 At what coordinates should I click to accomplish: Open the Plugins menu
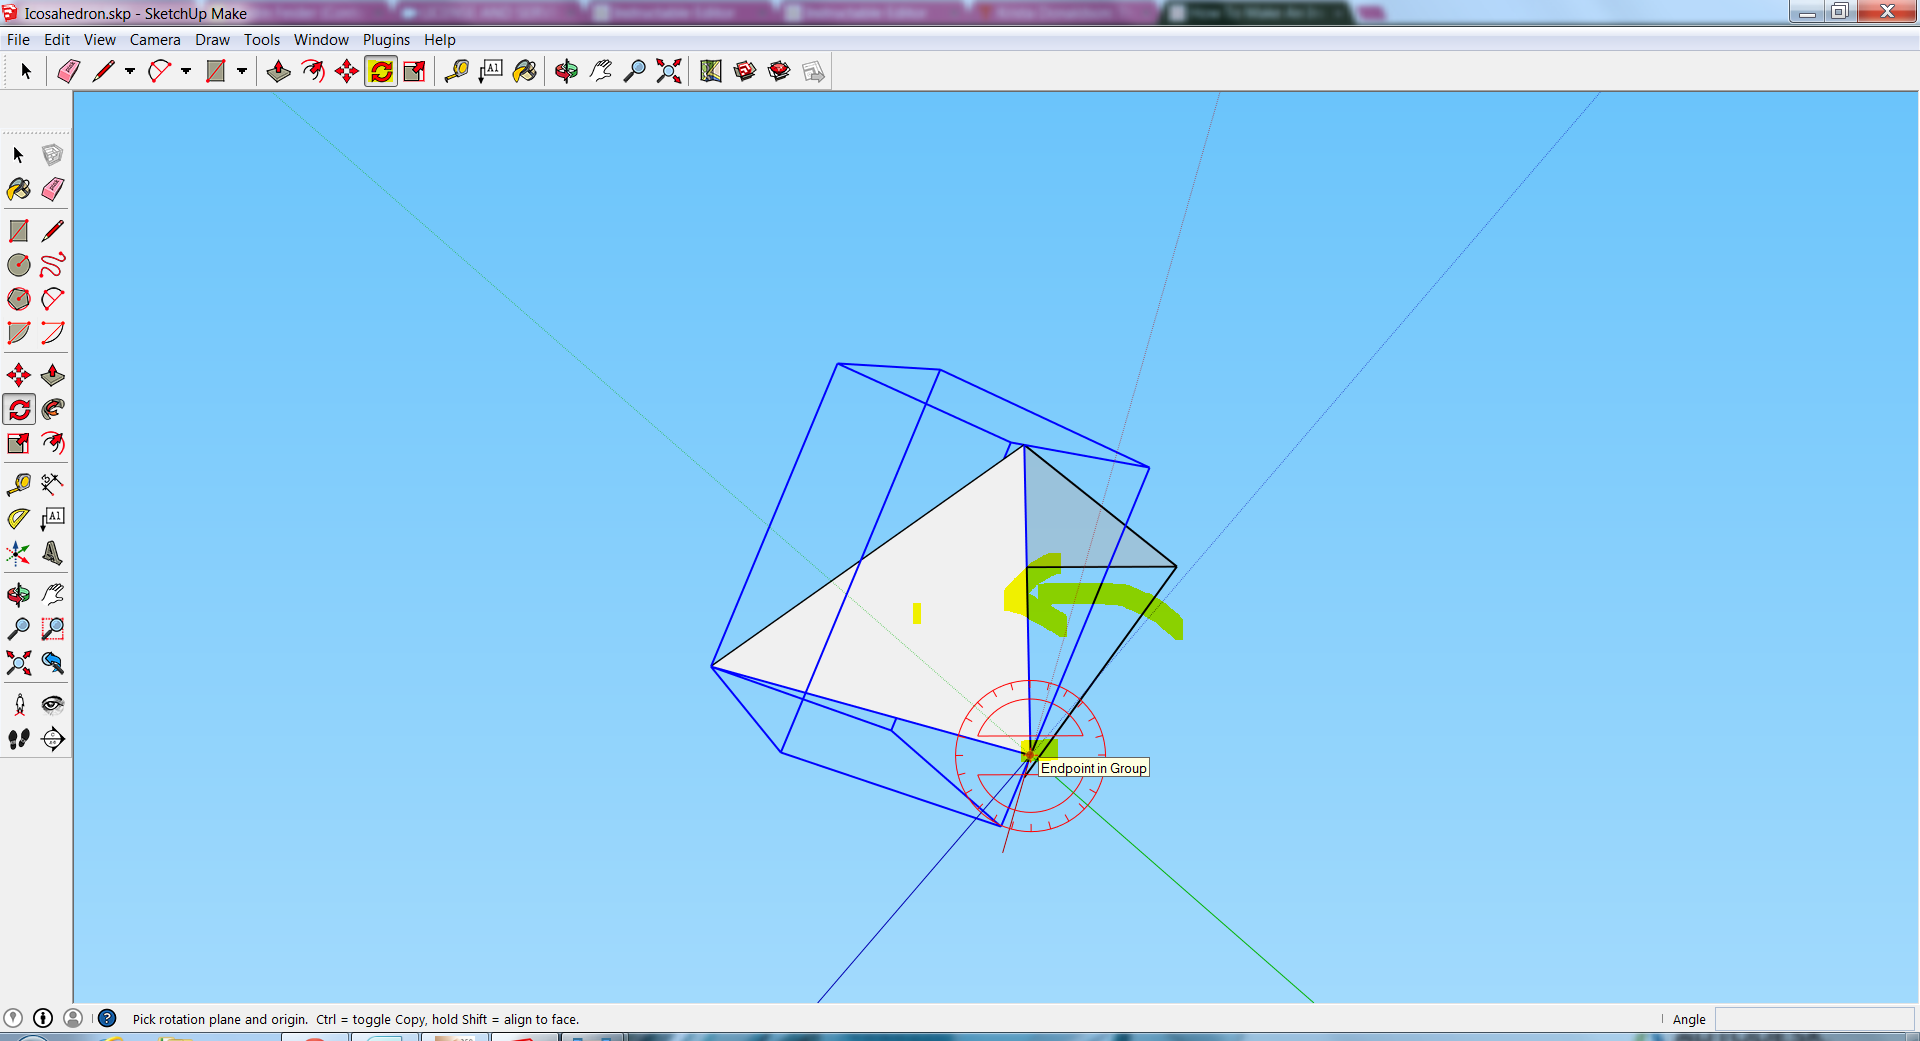pos(386,40)
